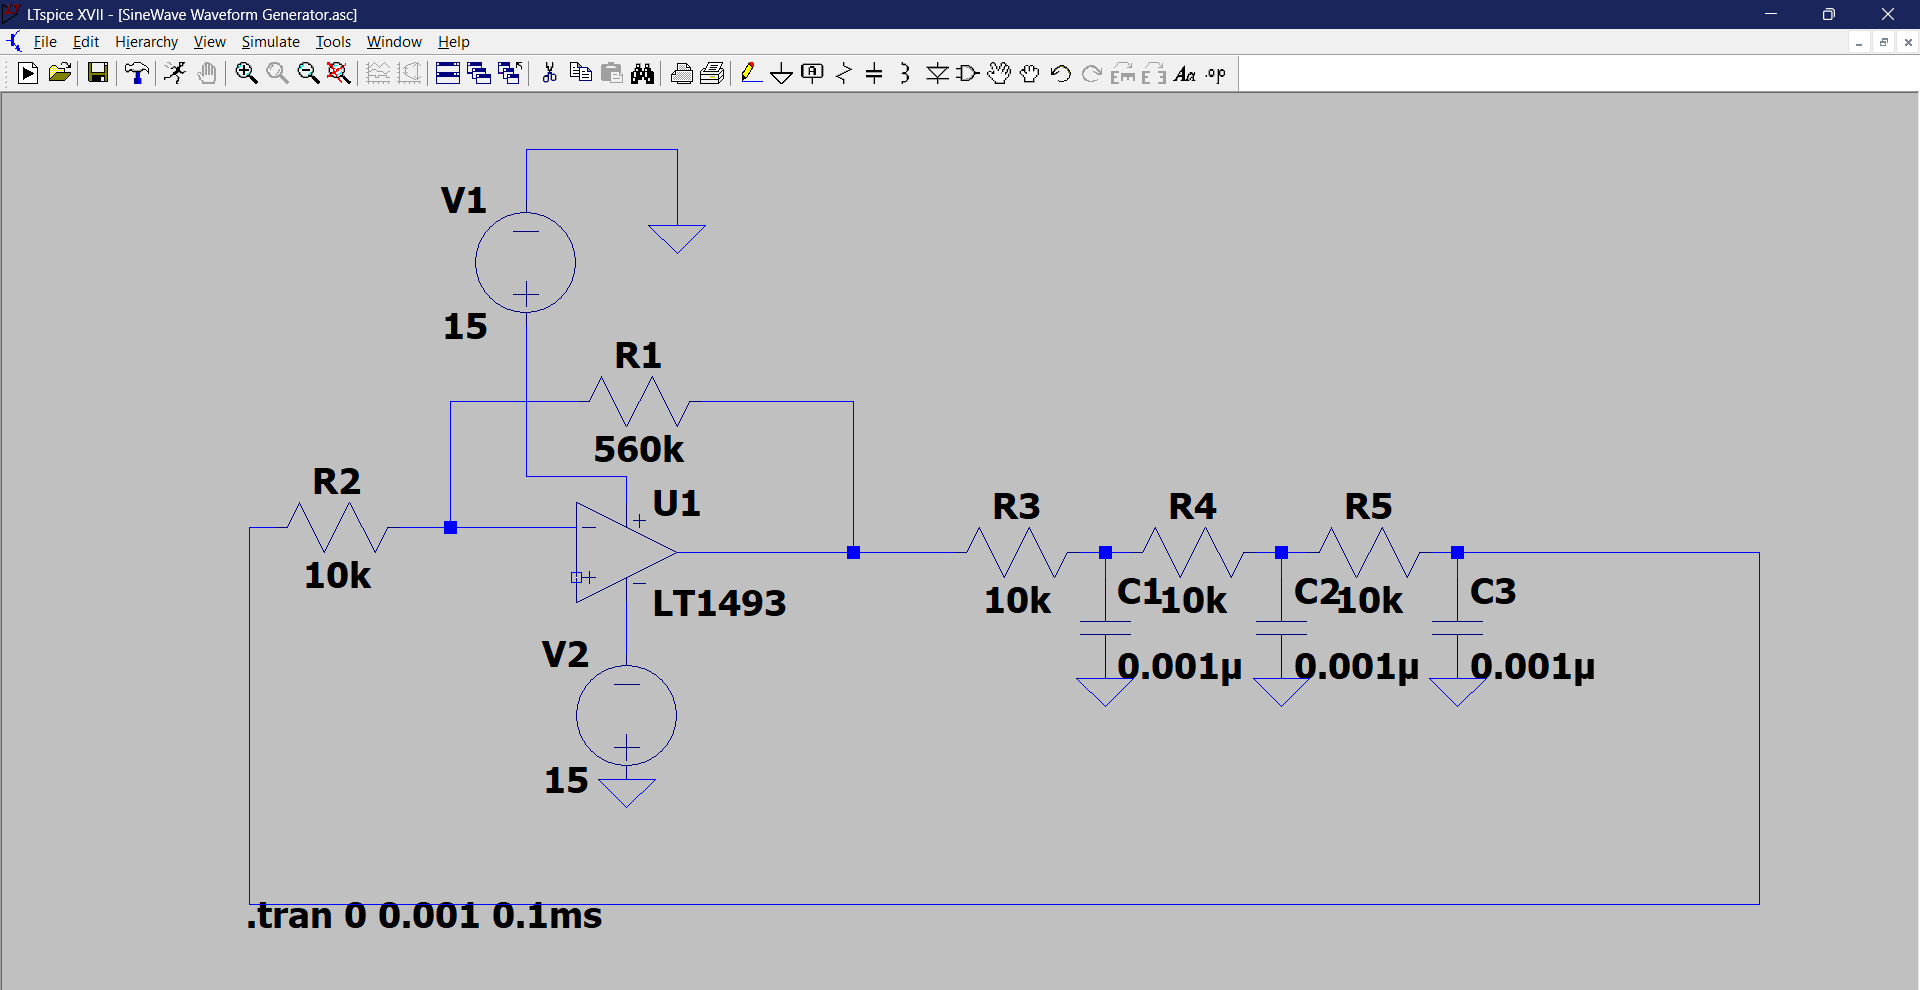Open Find with the binoculars icon
This screenshot has height=990, width=1920.
(x=643, y=73)
